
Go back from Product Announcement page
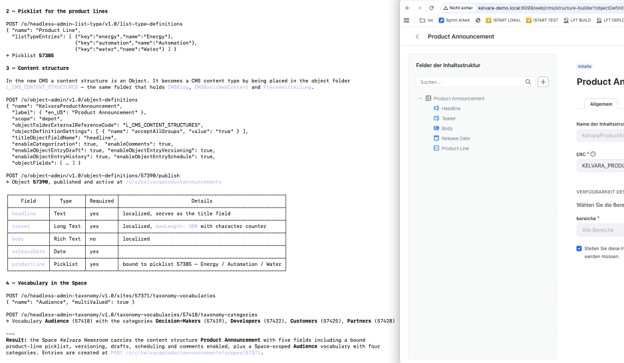(x=417, y=37)
